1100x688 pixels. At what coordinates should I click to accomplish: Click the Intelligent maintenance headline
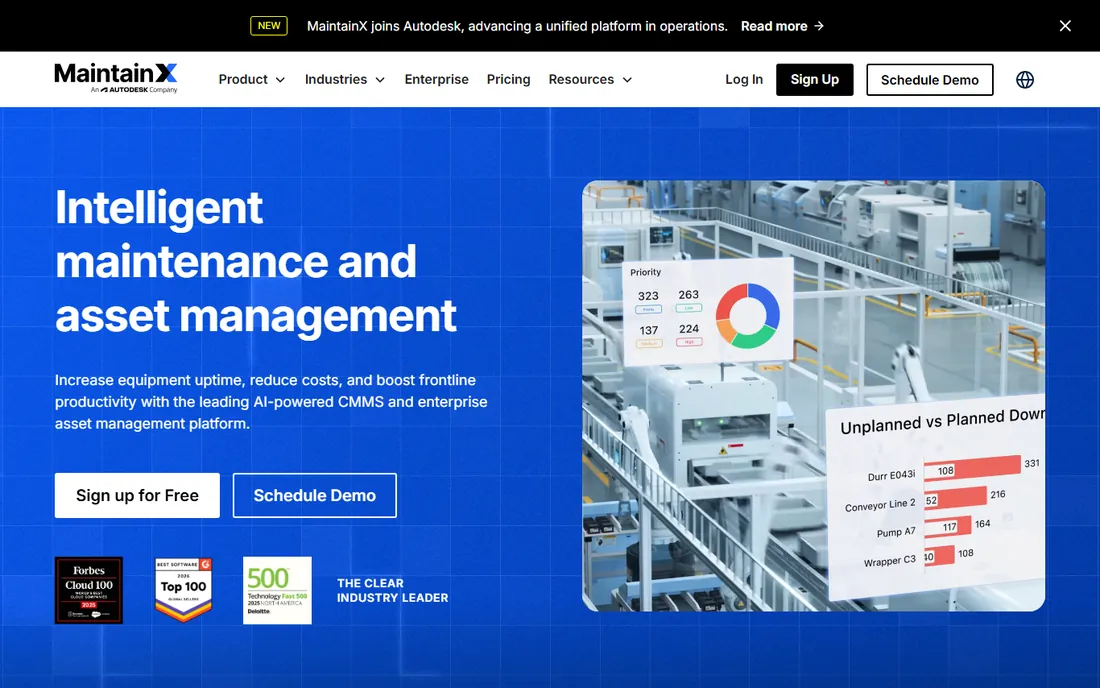click(255, 261)
